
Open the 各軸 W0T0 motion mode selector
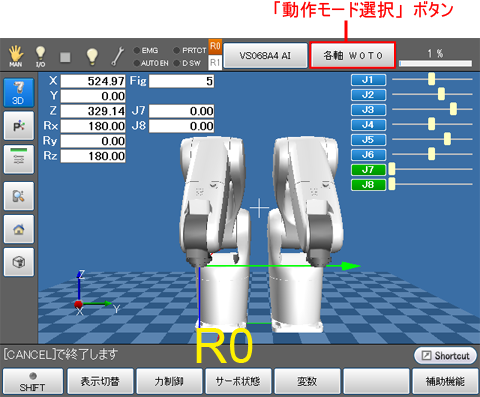point(353,55)
